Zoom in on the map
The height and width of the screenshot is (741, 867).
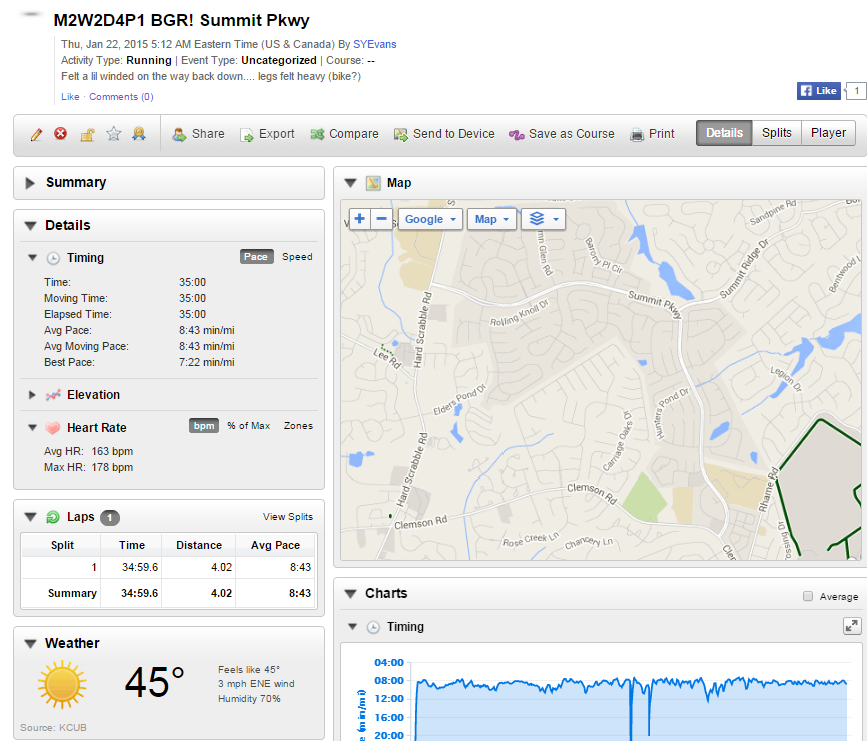coord(359,219)
